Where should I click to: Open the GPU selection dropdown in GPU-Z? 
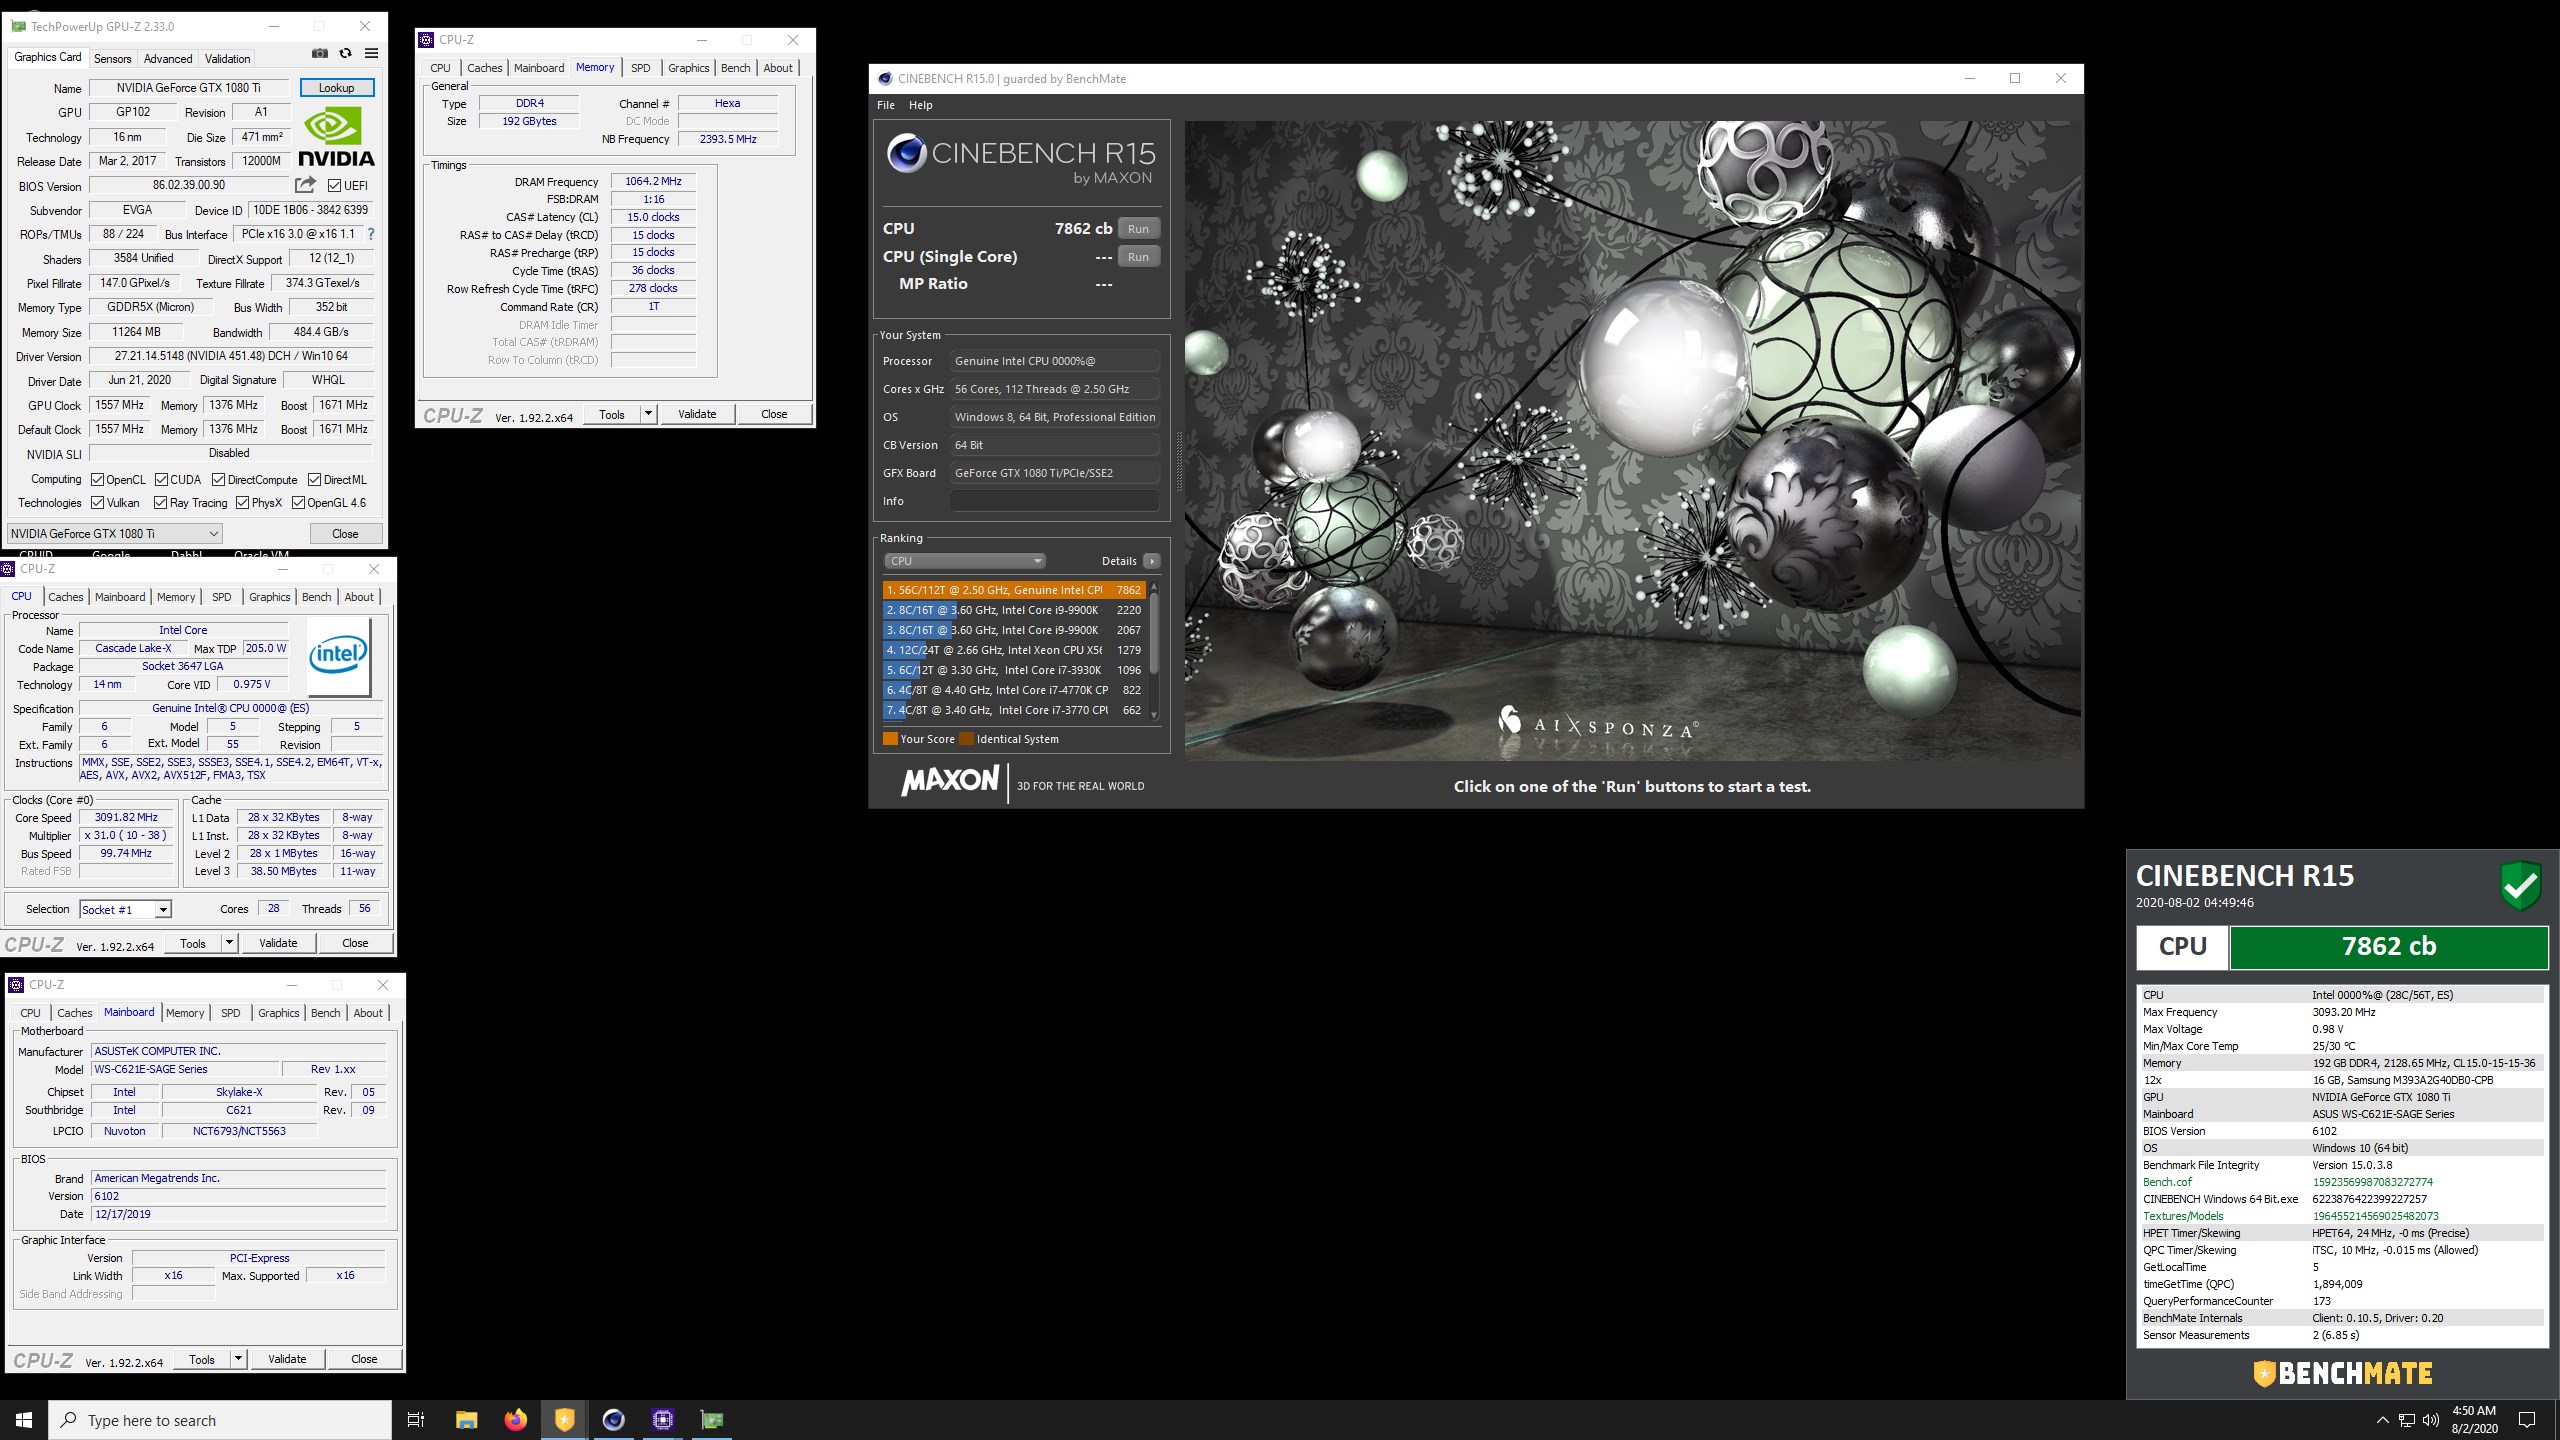click(115, 534)
